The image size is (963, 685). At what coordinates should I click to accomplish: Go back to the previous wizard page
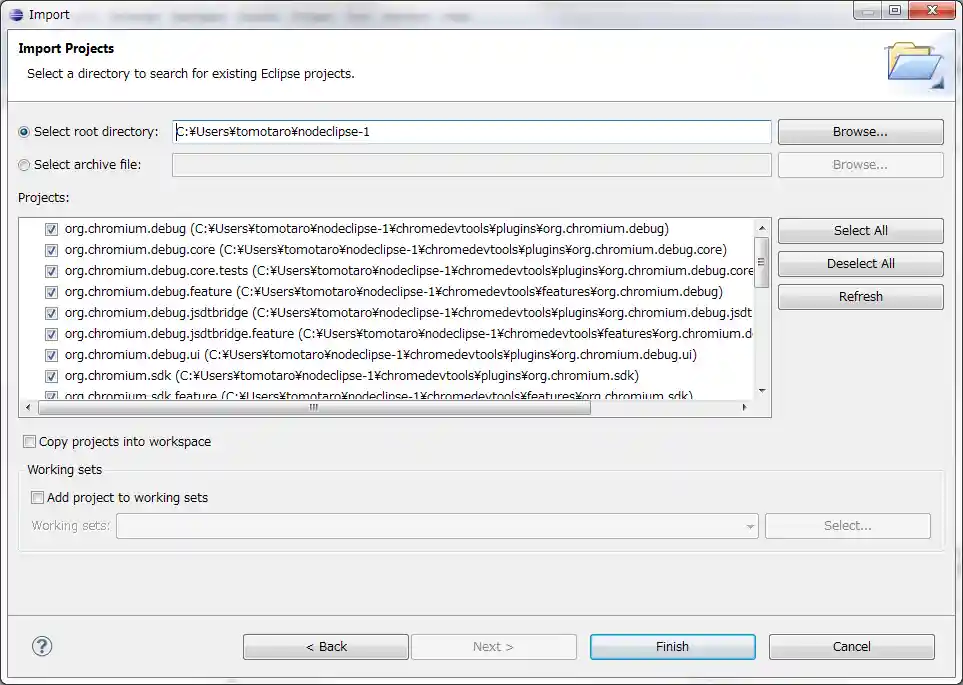325,646
